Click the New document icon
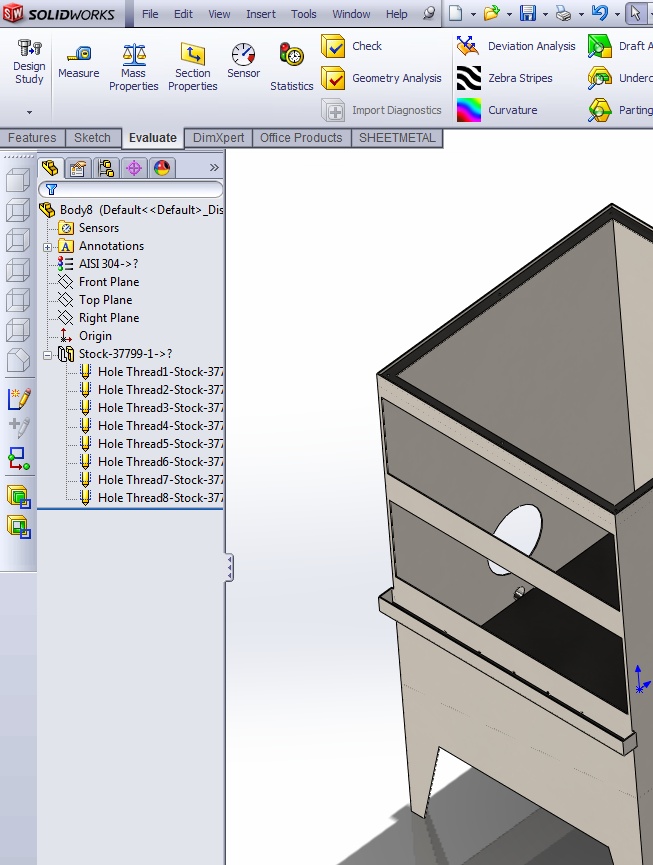The image size is (653, 865). [x=456, y=13]
